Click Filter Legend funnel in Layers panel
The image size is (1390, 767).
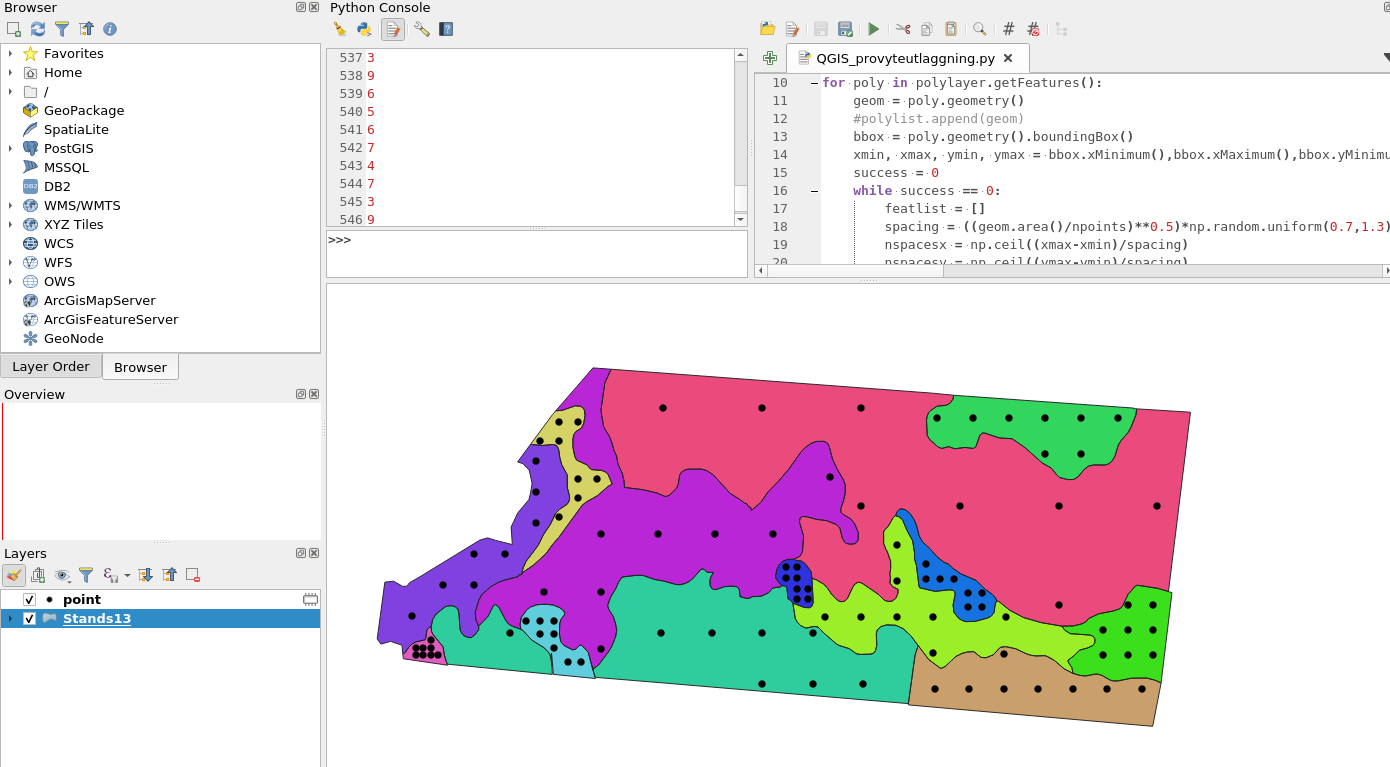pyautogui.click(x=86, y=575)
